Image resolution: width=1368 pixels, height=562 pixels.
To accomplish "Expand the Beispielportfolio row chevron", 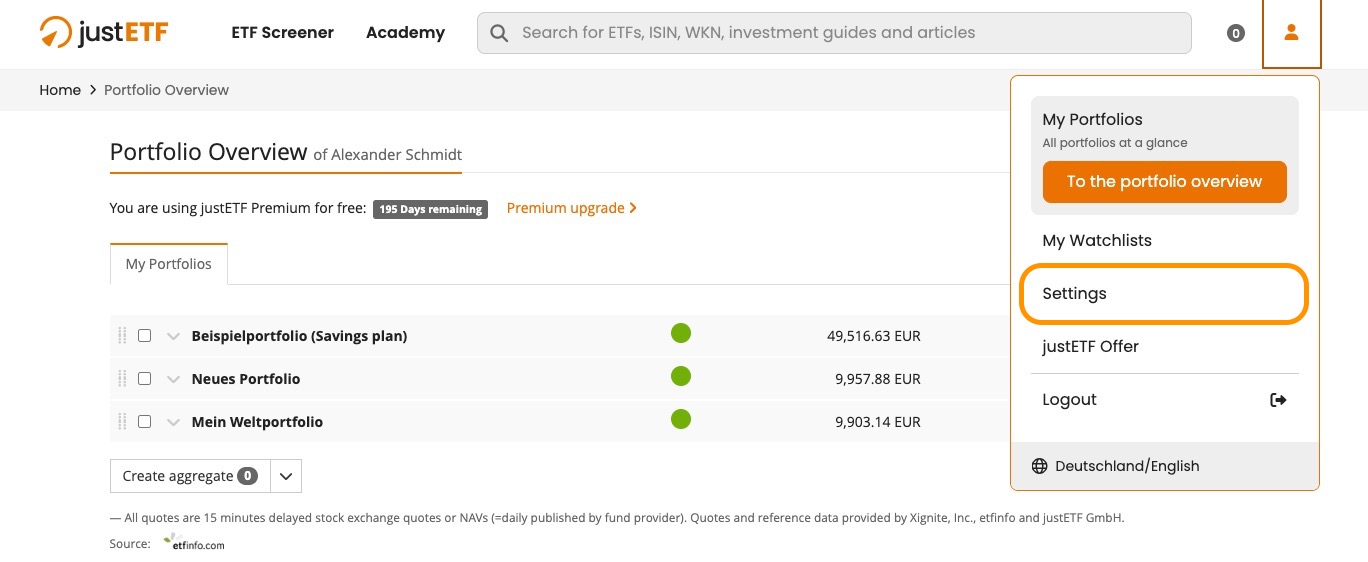I will coord(173,336).
